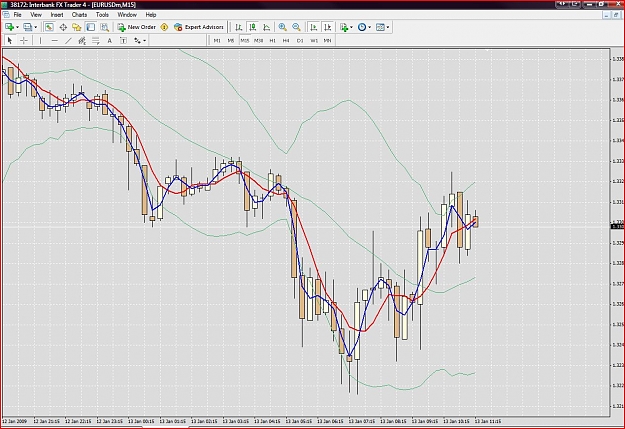Click the New Chart icon
625x429 pixels.
tap(9, 27)
